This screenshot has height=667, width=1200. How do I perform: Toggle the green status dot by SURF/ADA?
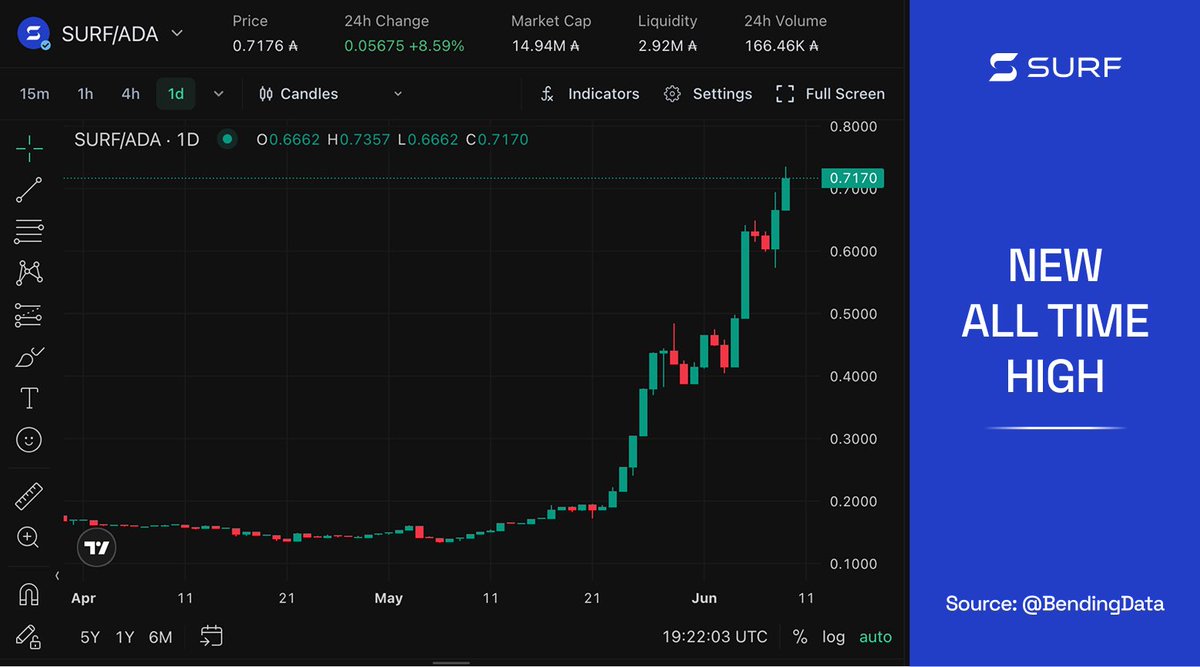227,140
